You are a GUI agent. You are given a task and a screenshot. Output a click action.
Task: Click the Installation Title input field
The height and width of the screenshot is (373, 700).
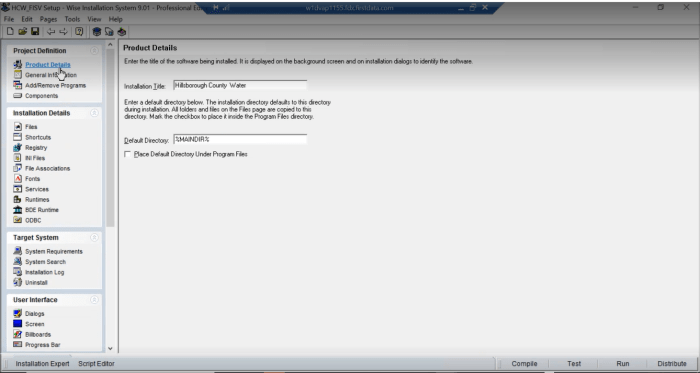[x=240, y=85]
